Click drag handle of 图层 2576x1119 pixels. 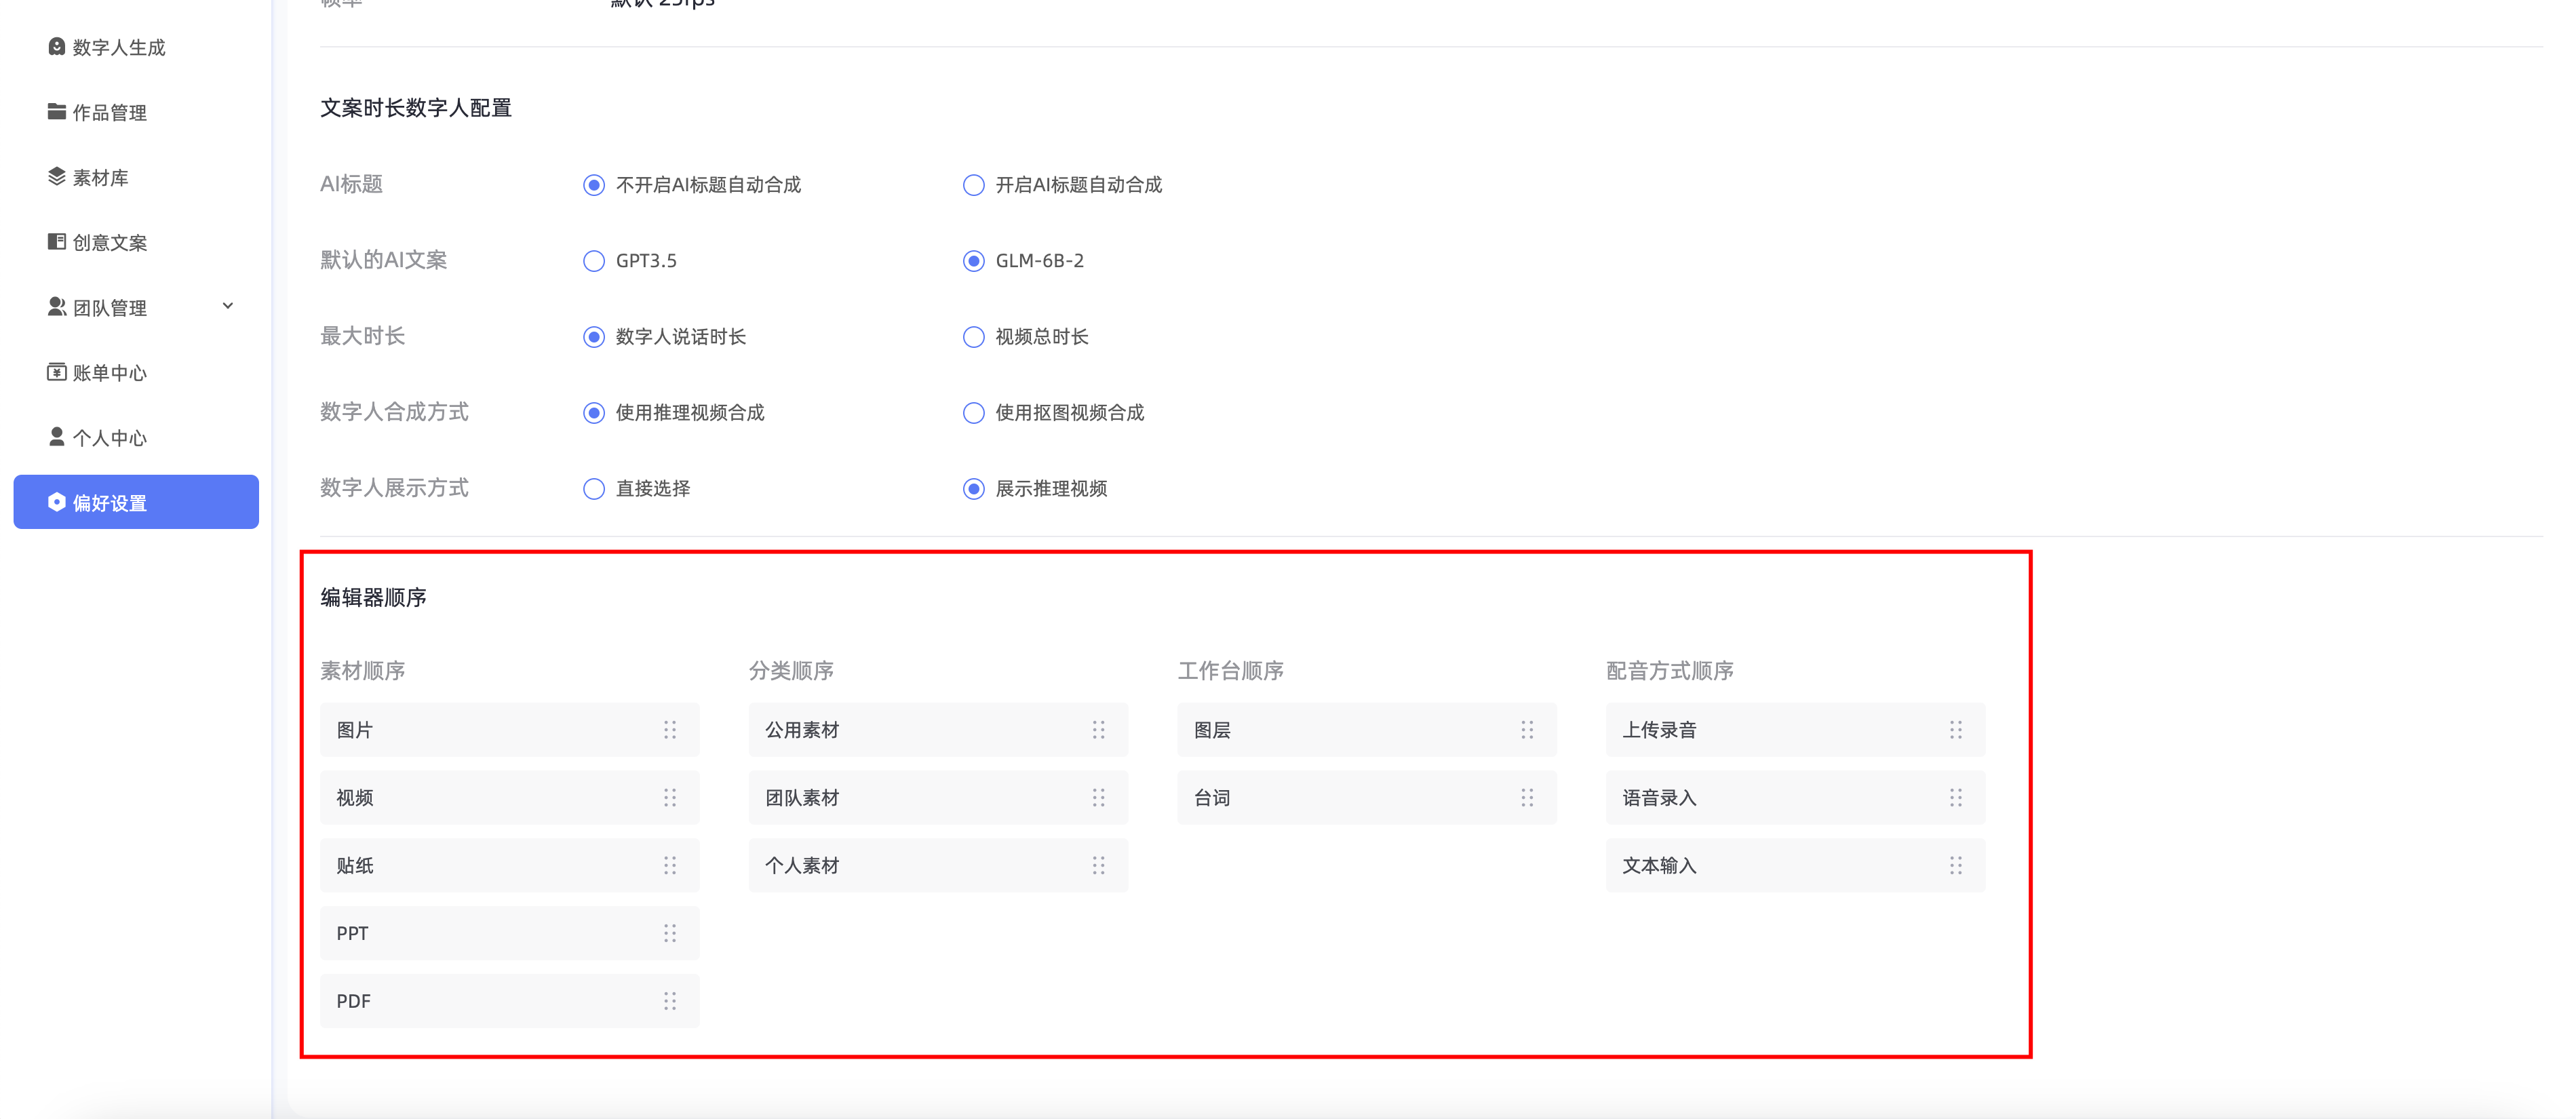1527,730
